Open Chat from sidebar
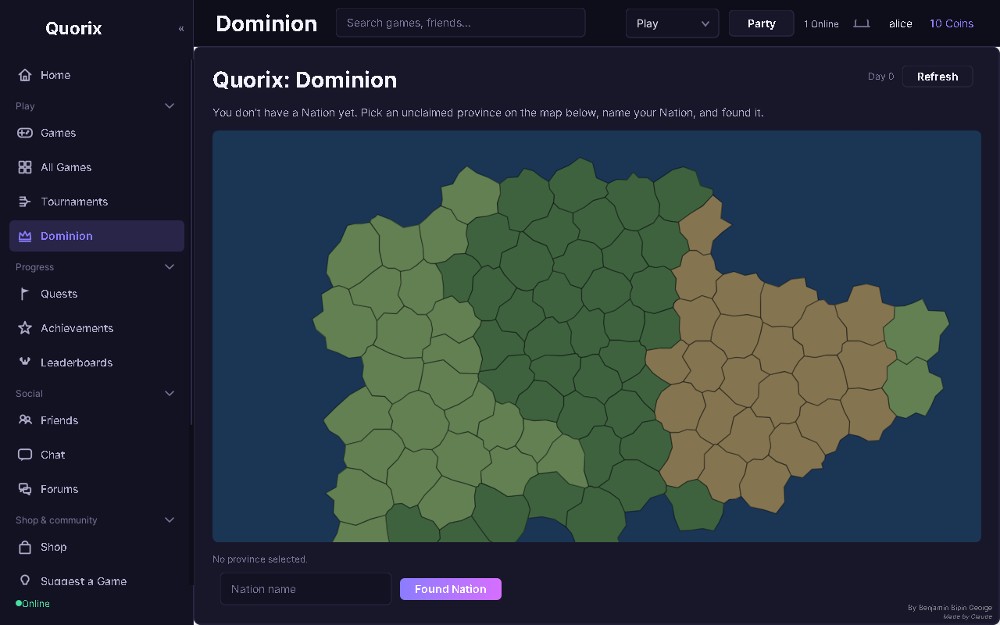The width and height of the screenshot is (1000, 625). point(97,455)
